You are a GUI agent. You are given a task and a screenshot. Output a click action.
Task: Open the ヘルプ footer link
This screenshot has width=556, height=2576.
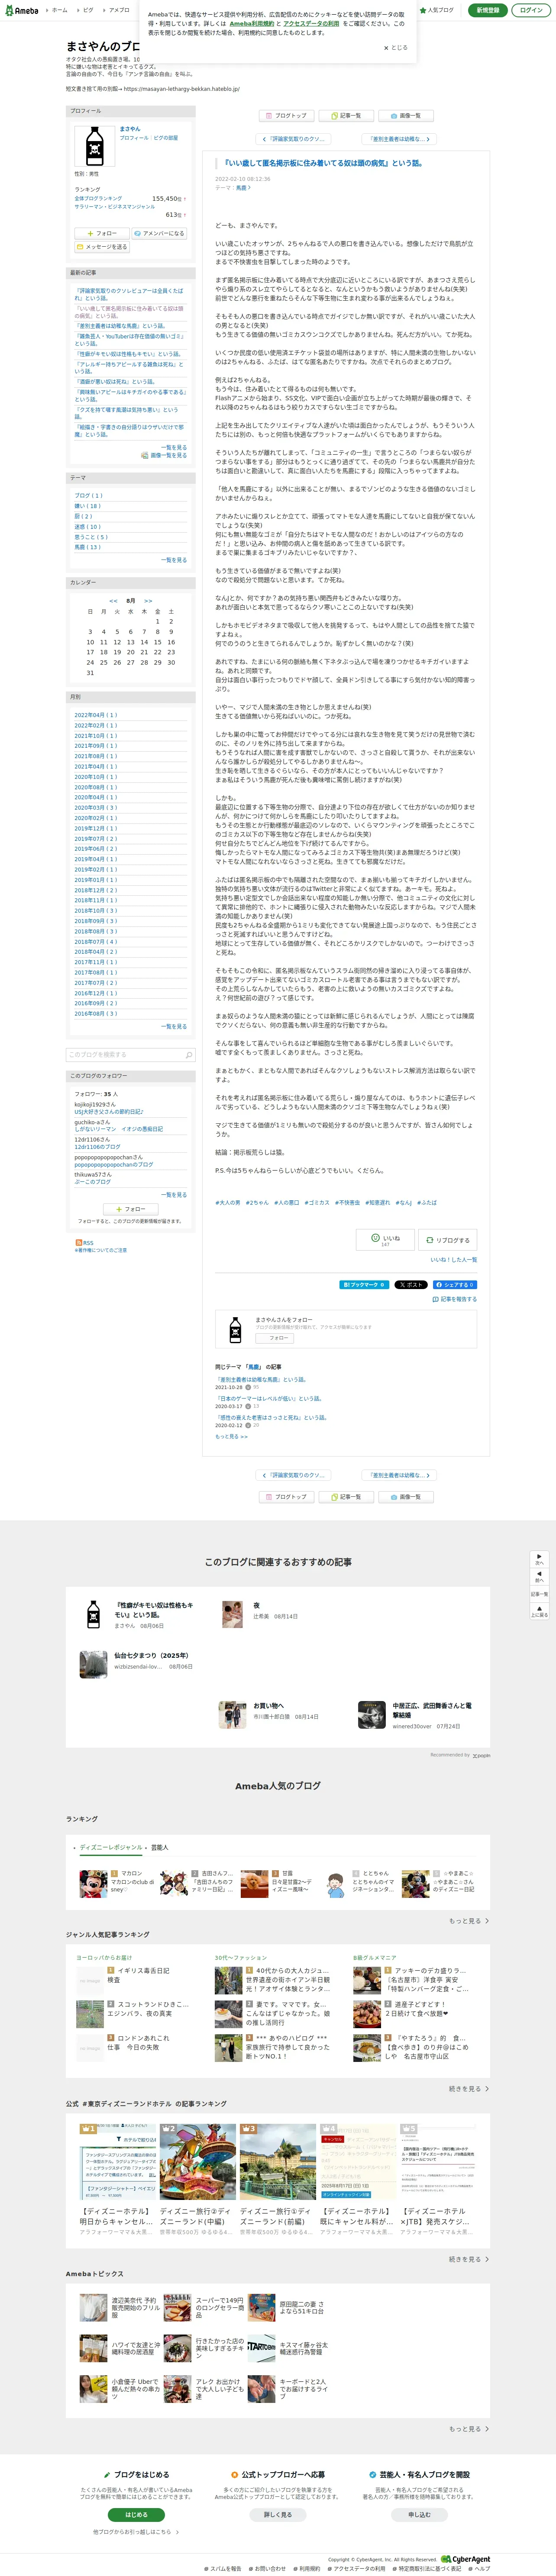480,2568
